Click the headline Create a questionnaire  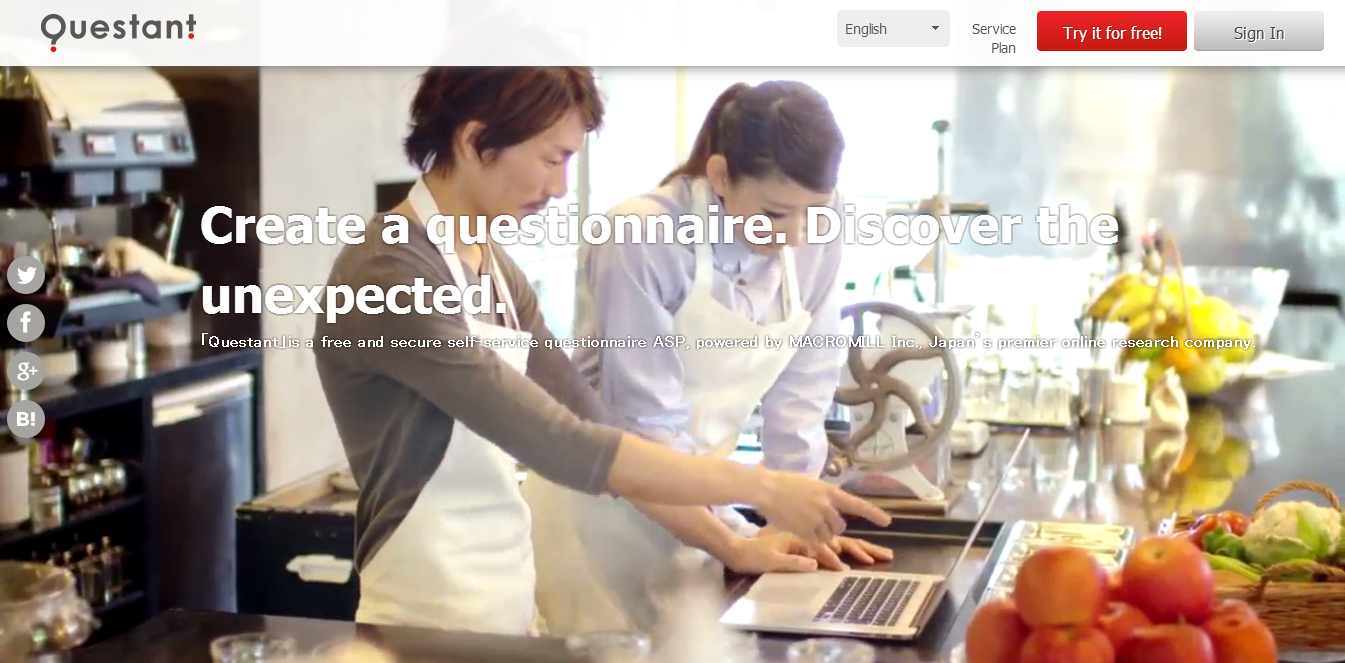point(488,226)
